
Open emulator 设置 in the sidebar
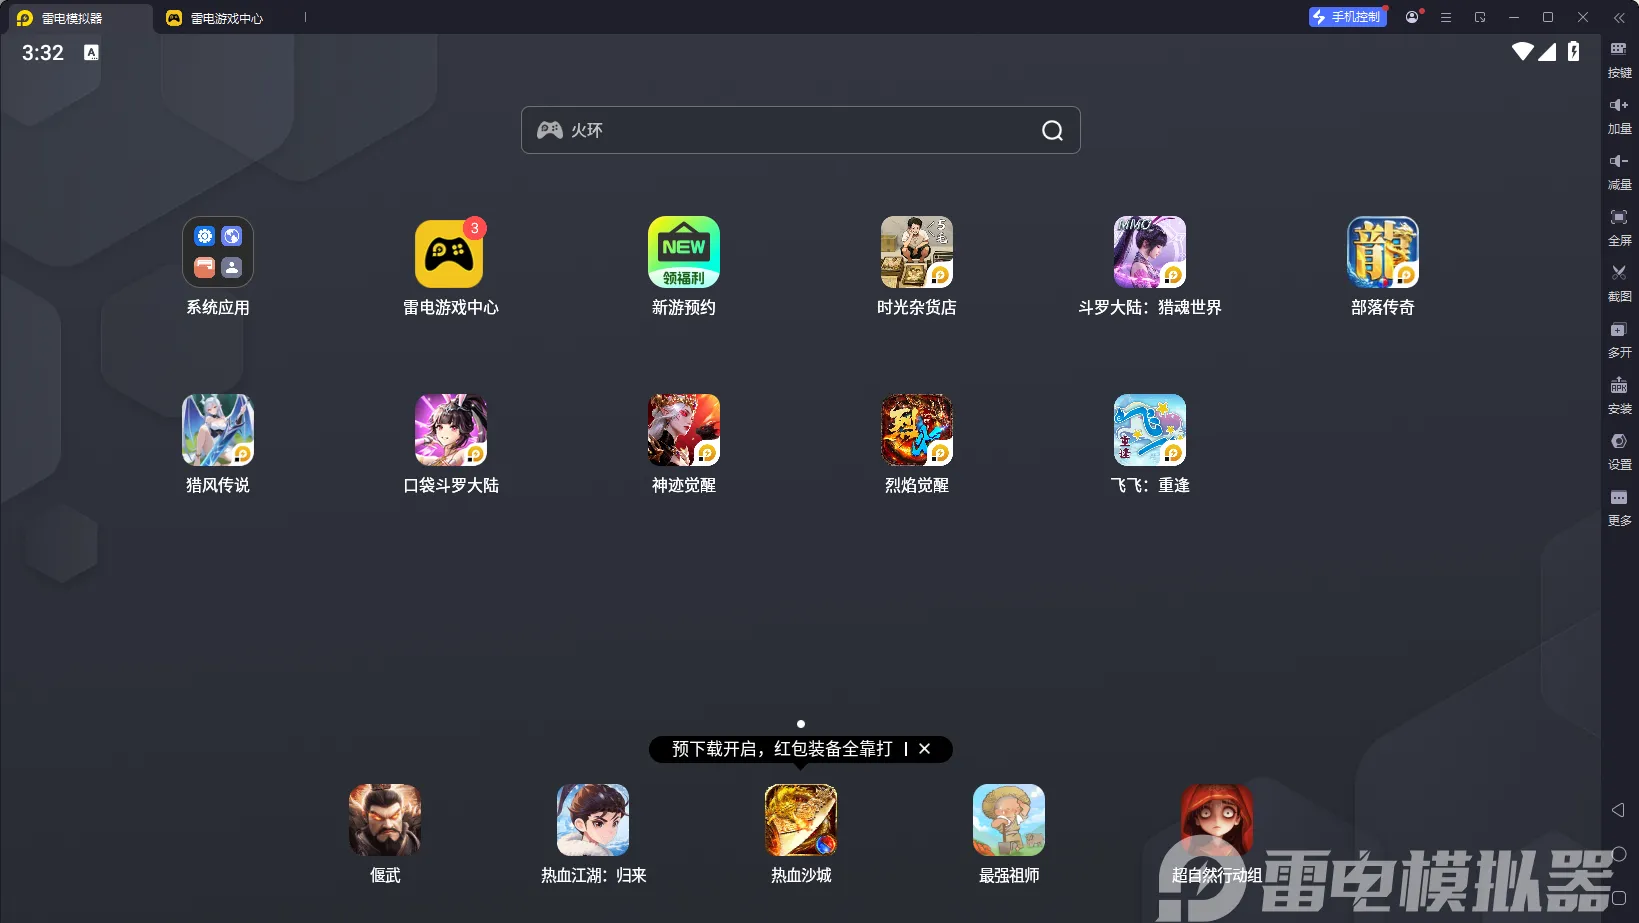pos(1619,451)
